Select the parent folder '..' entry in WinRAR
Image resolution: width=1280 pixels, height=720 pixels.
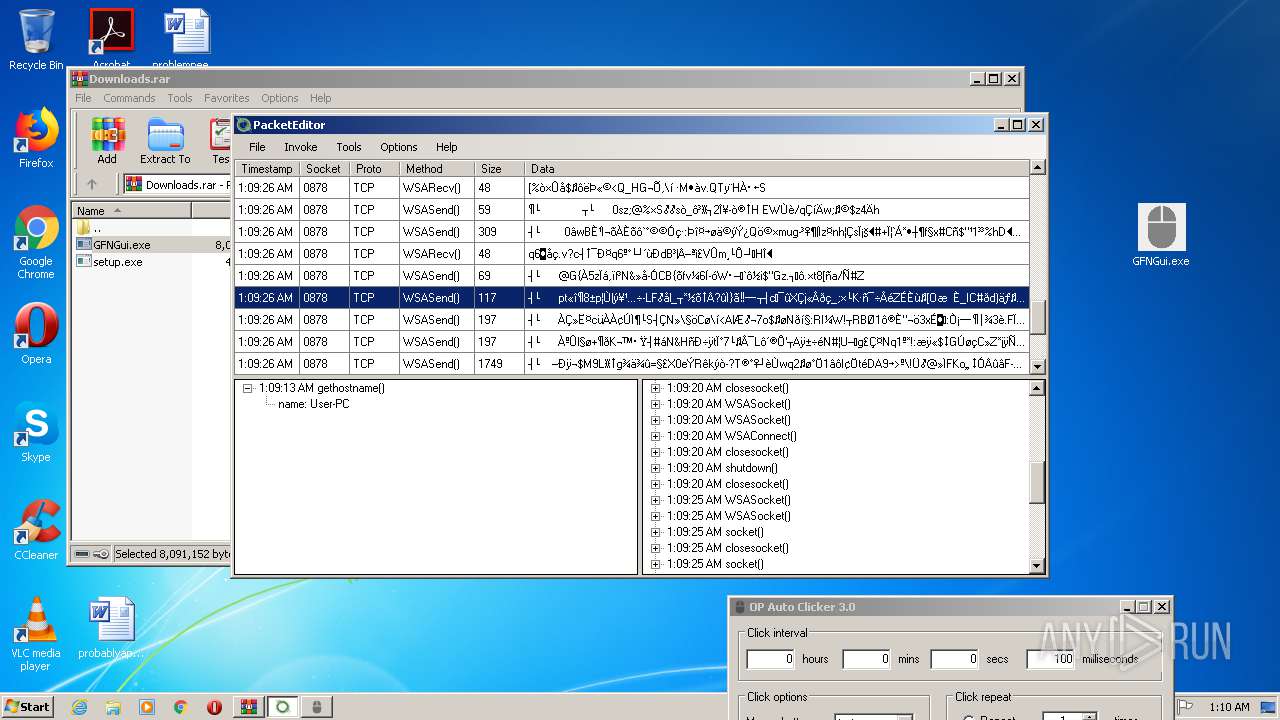coord(96,227)
